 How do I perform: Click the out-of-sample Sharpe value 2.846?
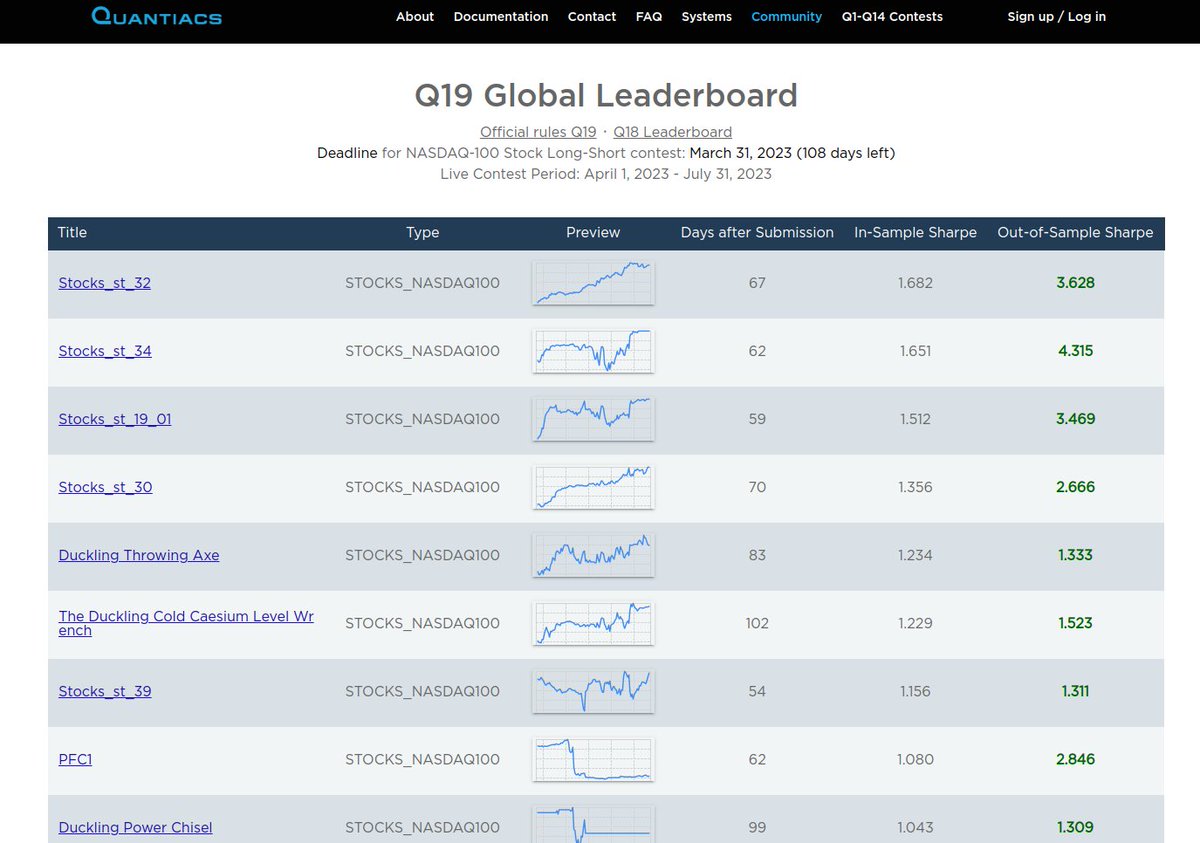point(1075,759)
